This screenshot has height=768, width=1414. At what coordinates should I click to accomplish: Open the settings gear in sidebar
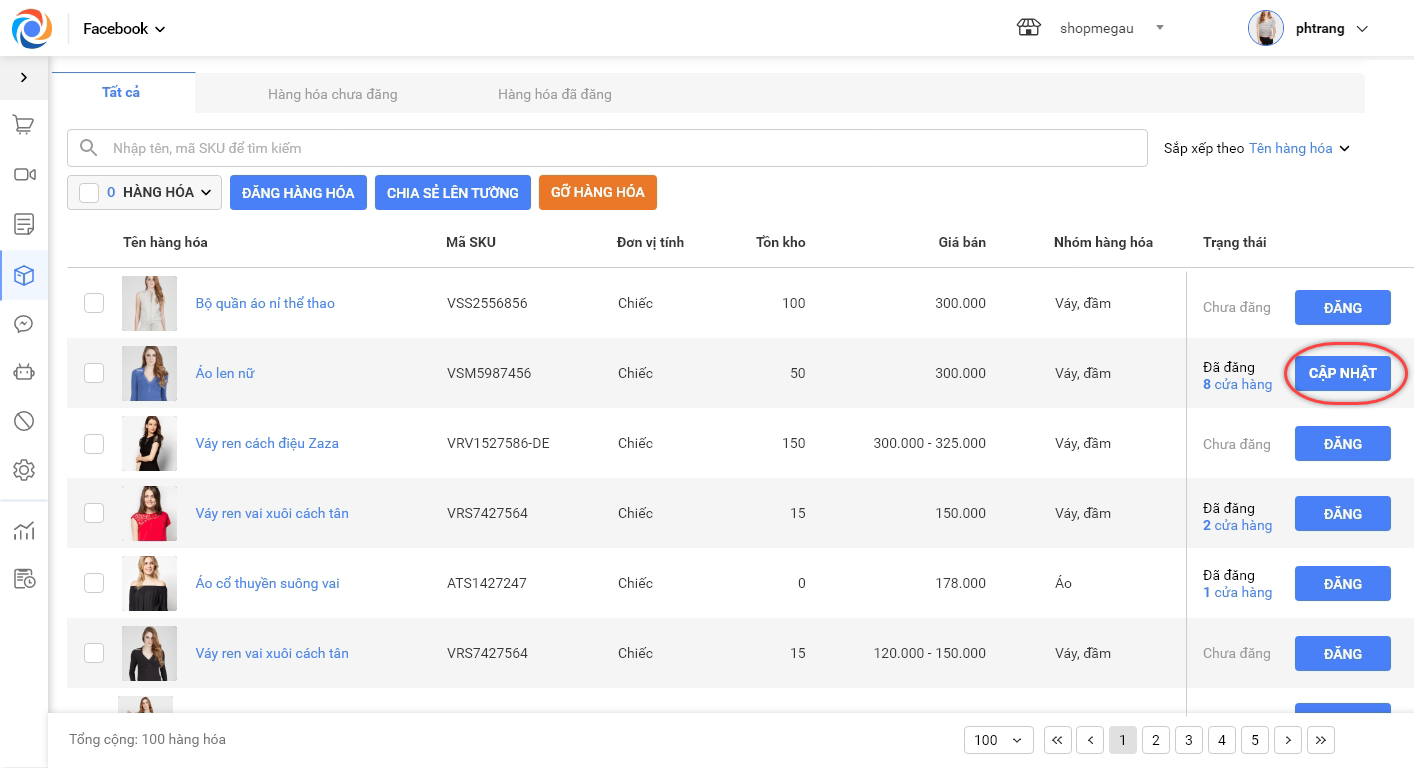[24, 470]
